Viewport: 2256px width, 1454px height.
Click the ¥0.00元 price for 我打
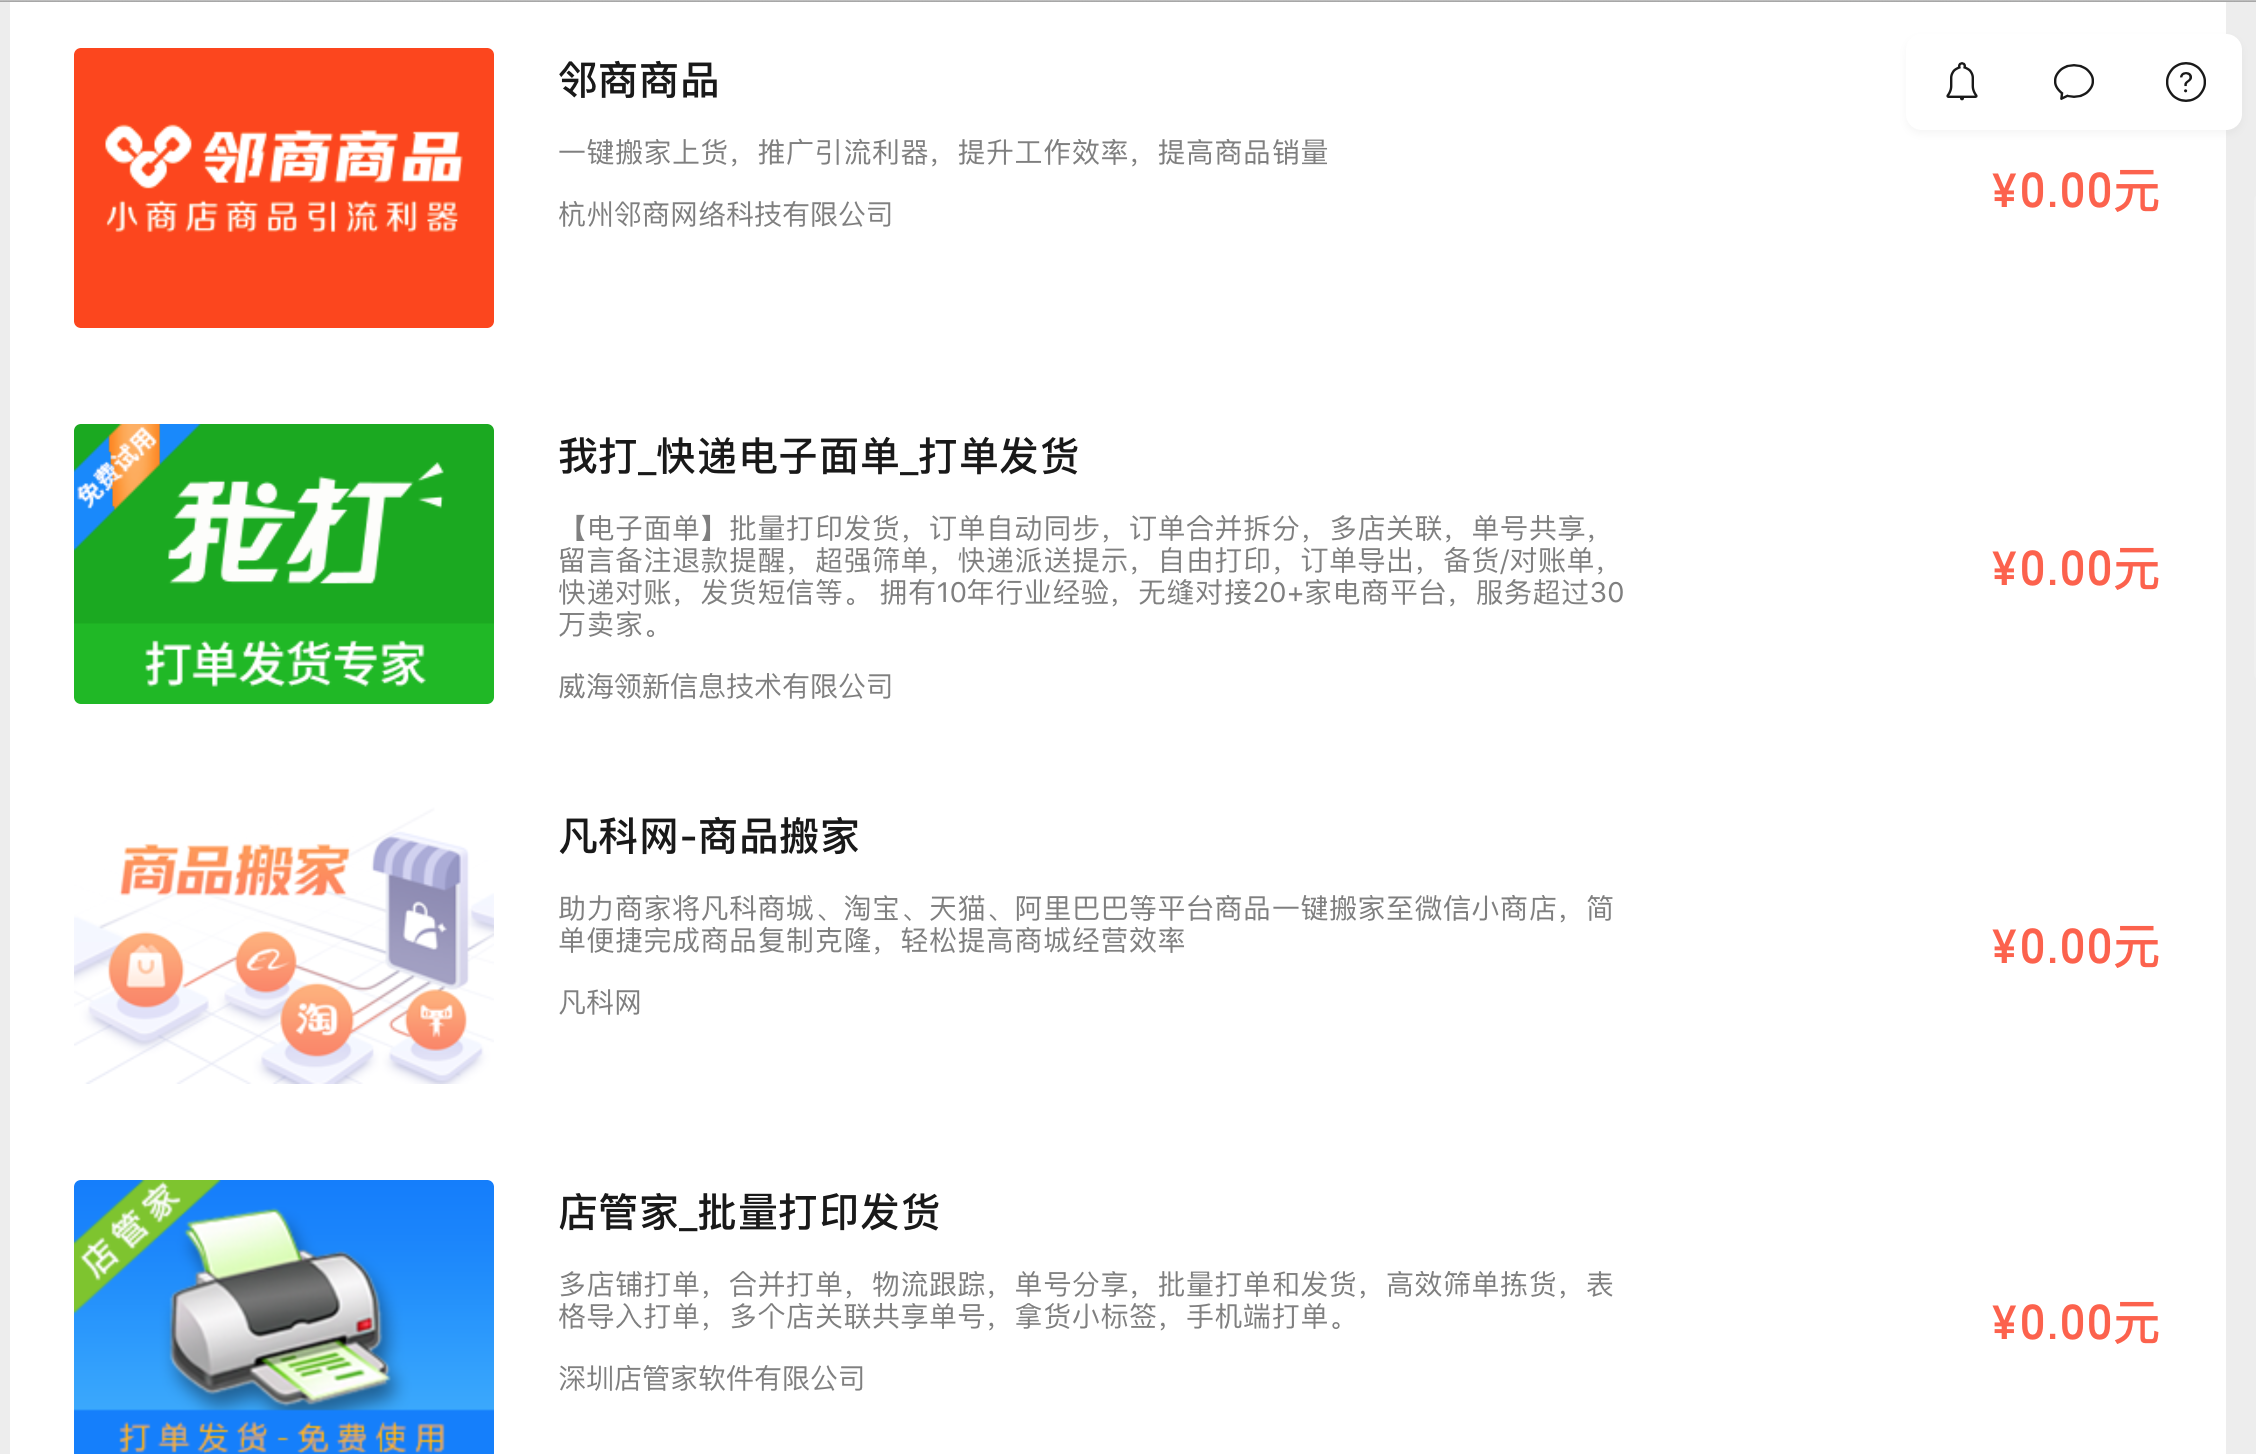[2075, 570]
